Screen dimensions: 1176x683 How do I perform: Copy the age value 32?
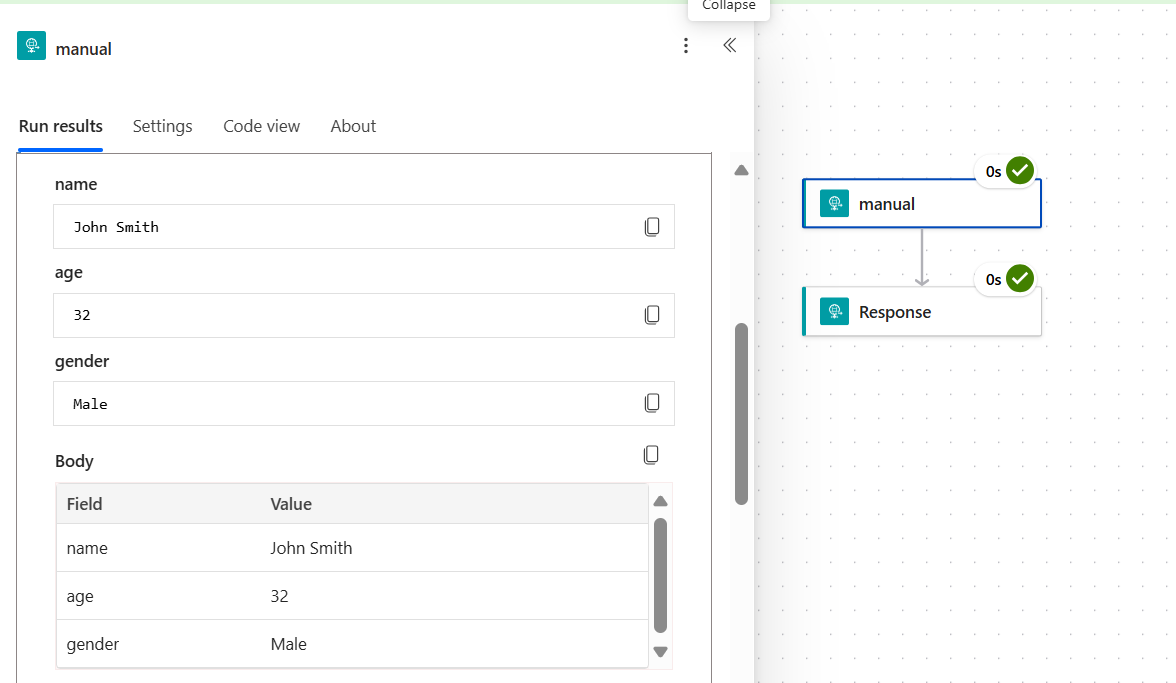pyautogui.click(x=652, y=315)
